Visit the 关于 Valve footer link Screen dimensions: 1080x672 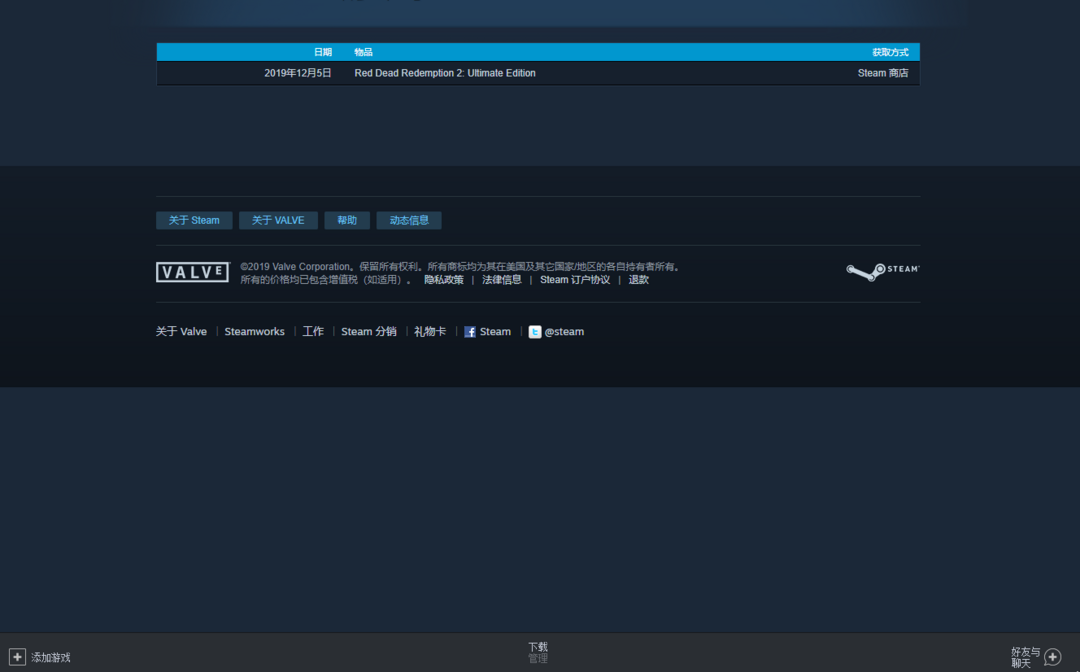[181, 332]
